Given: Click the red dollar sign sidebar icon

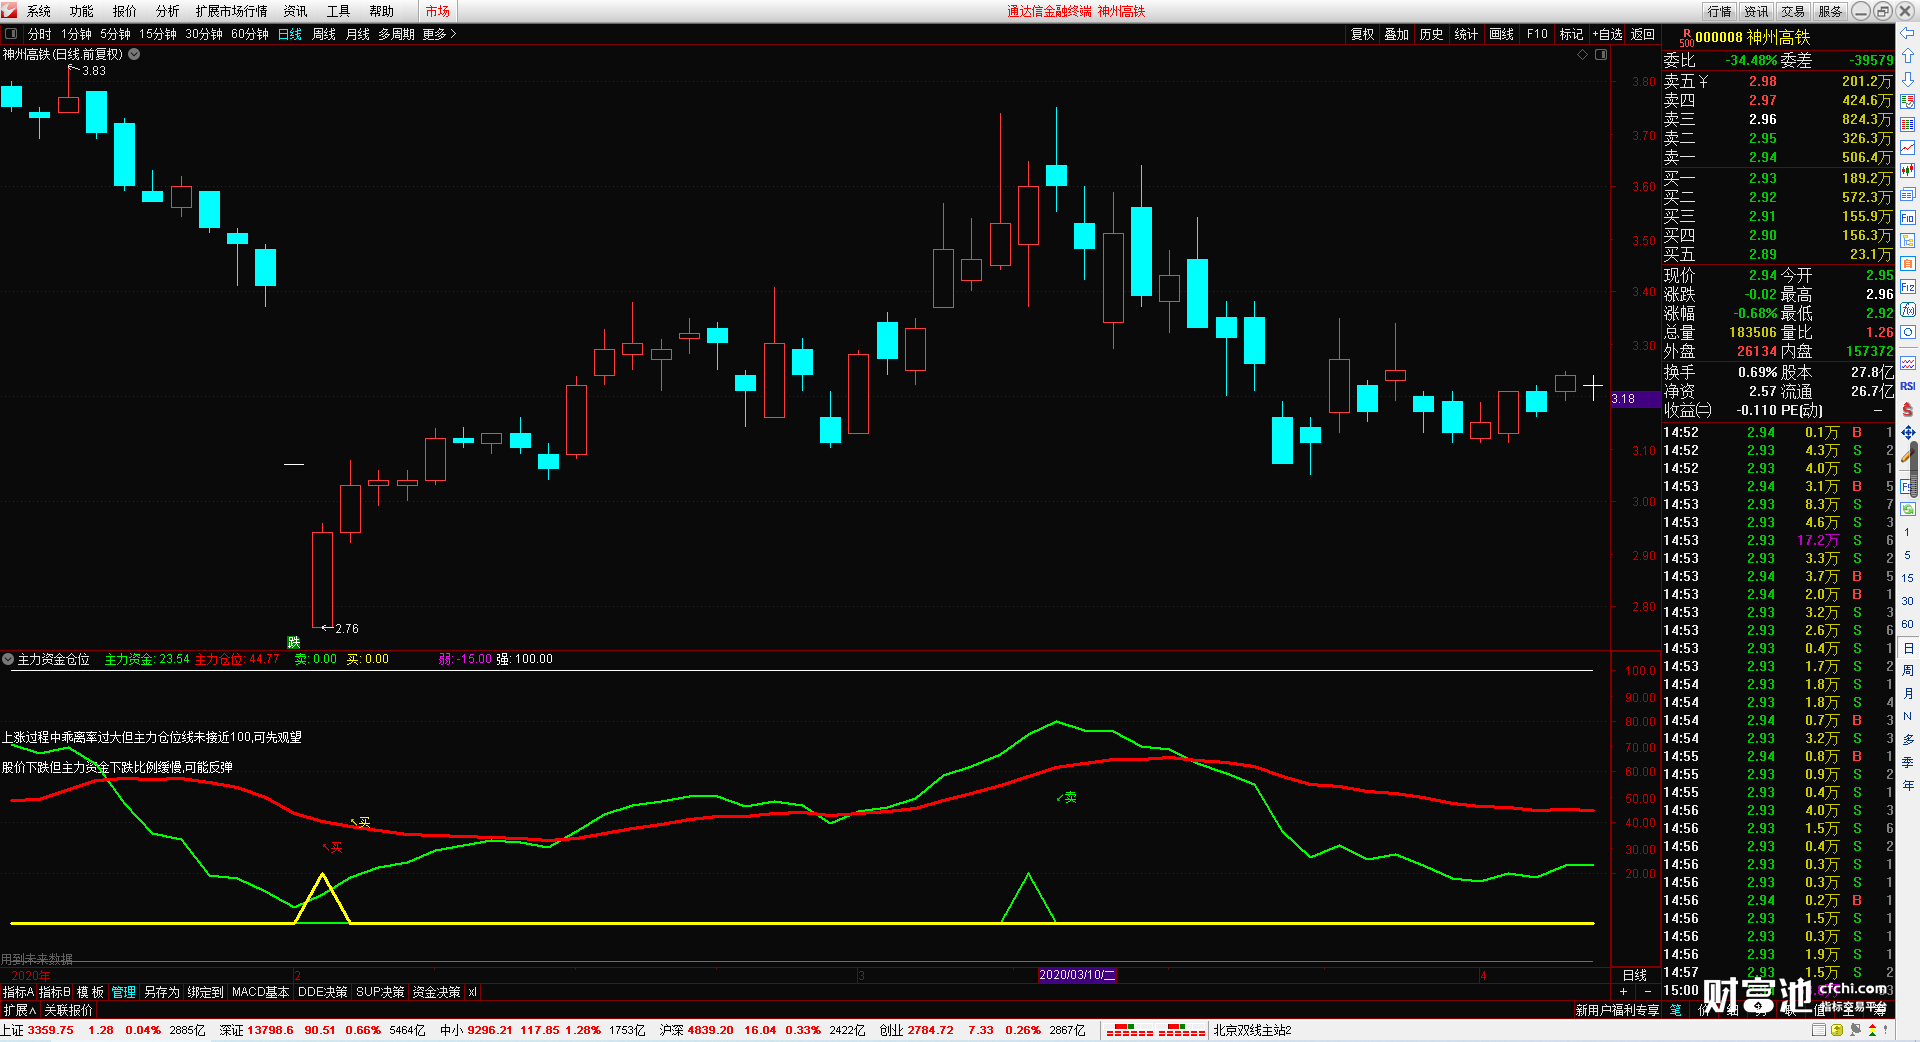Looking at the screenshot, I should tap(1908, 409).
